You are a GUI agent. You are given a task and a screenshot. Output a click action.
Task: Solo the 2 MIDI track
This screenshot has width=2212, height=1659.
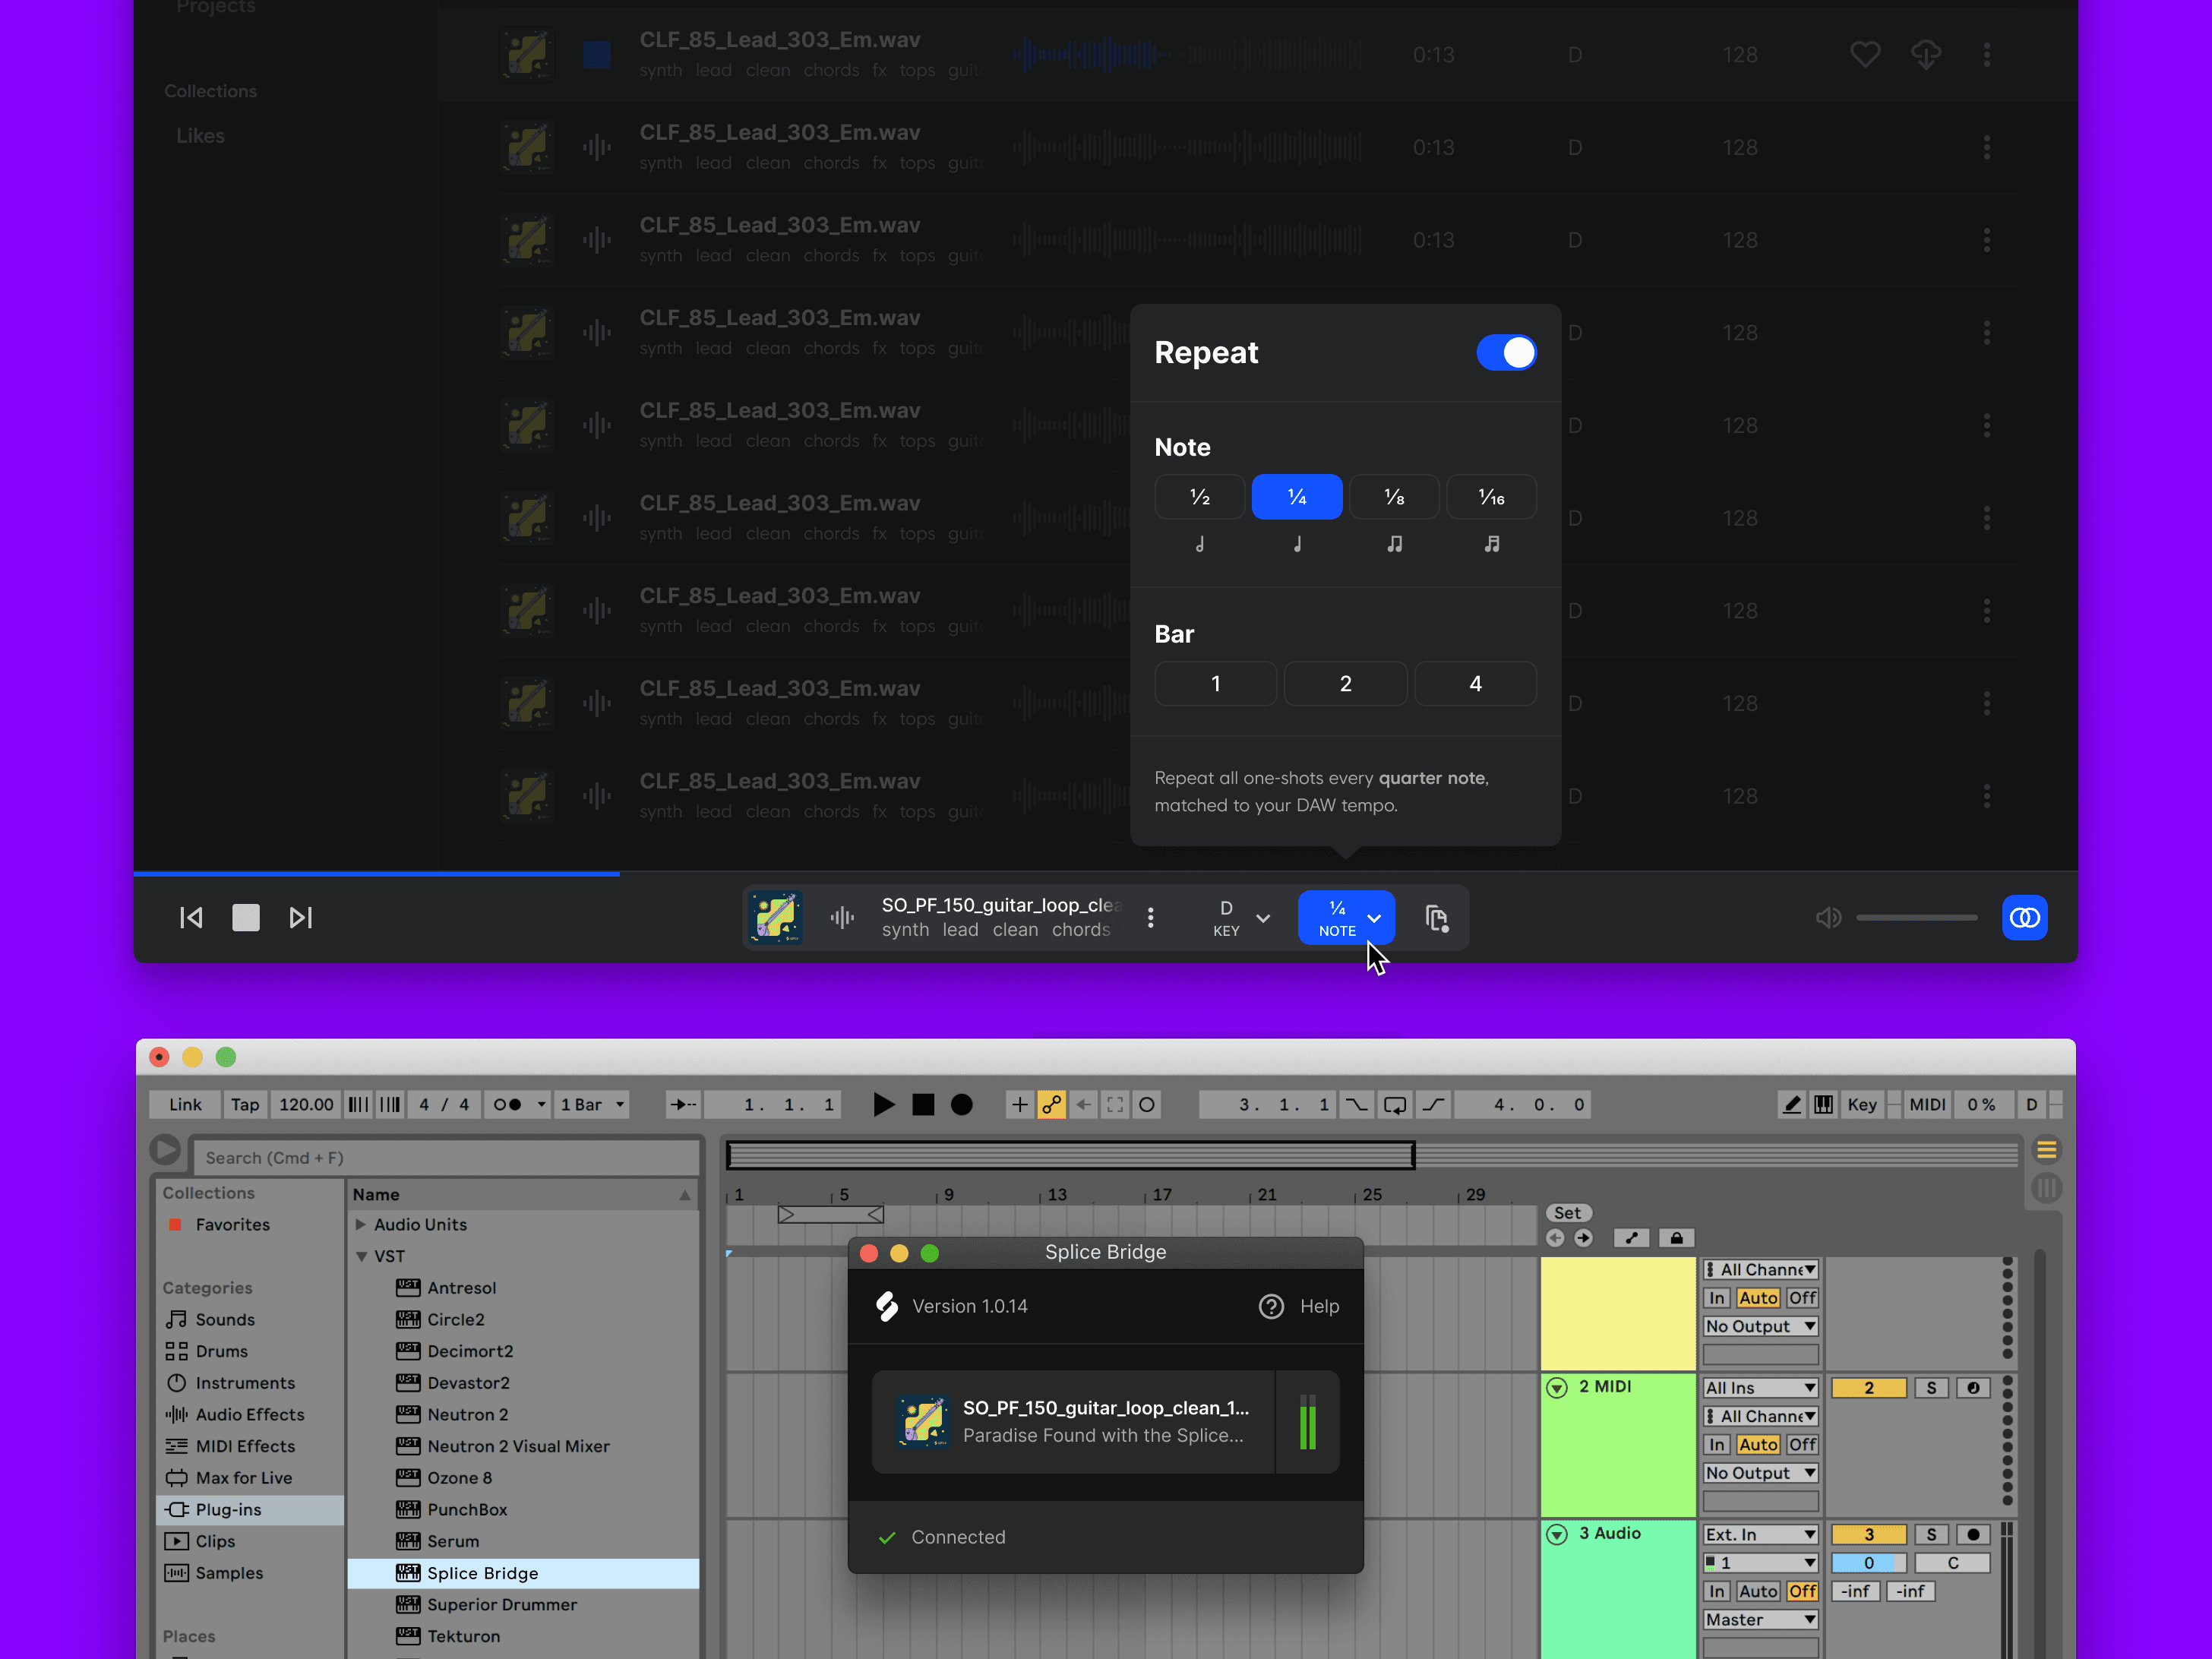[x=1931, y=1388]
